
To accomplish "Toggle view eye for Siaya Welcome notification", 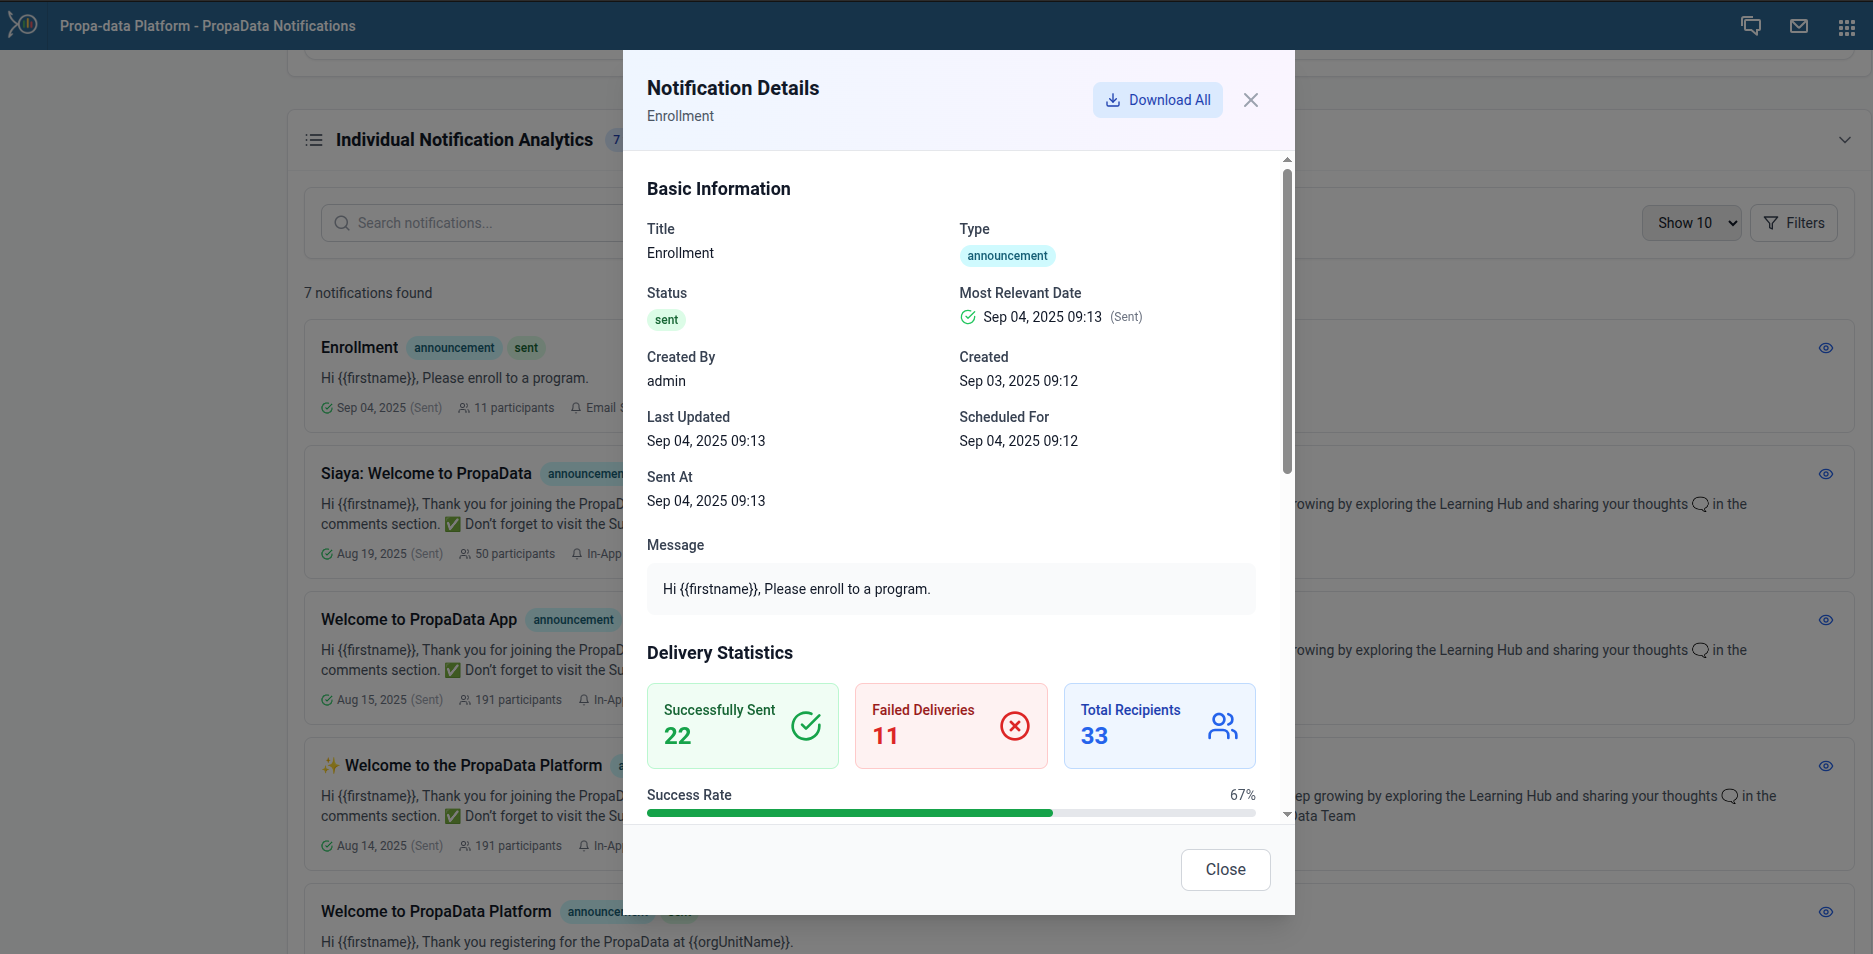I will click(1825, 474).
